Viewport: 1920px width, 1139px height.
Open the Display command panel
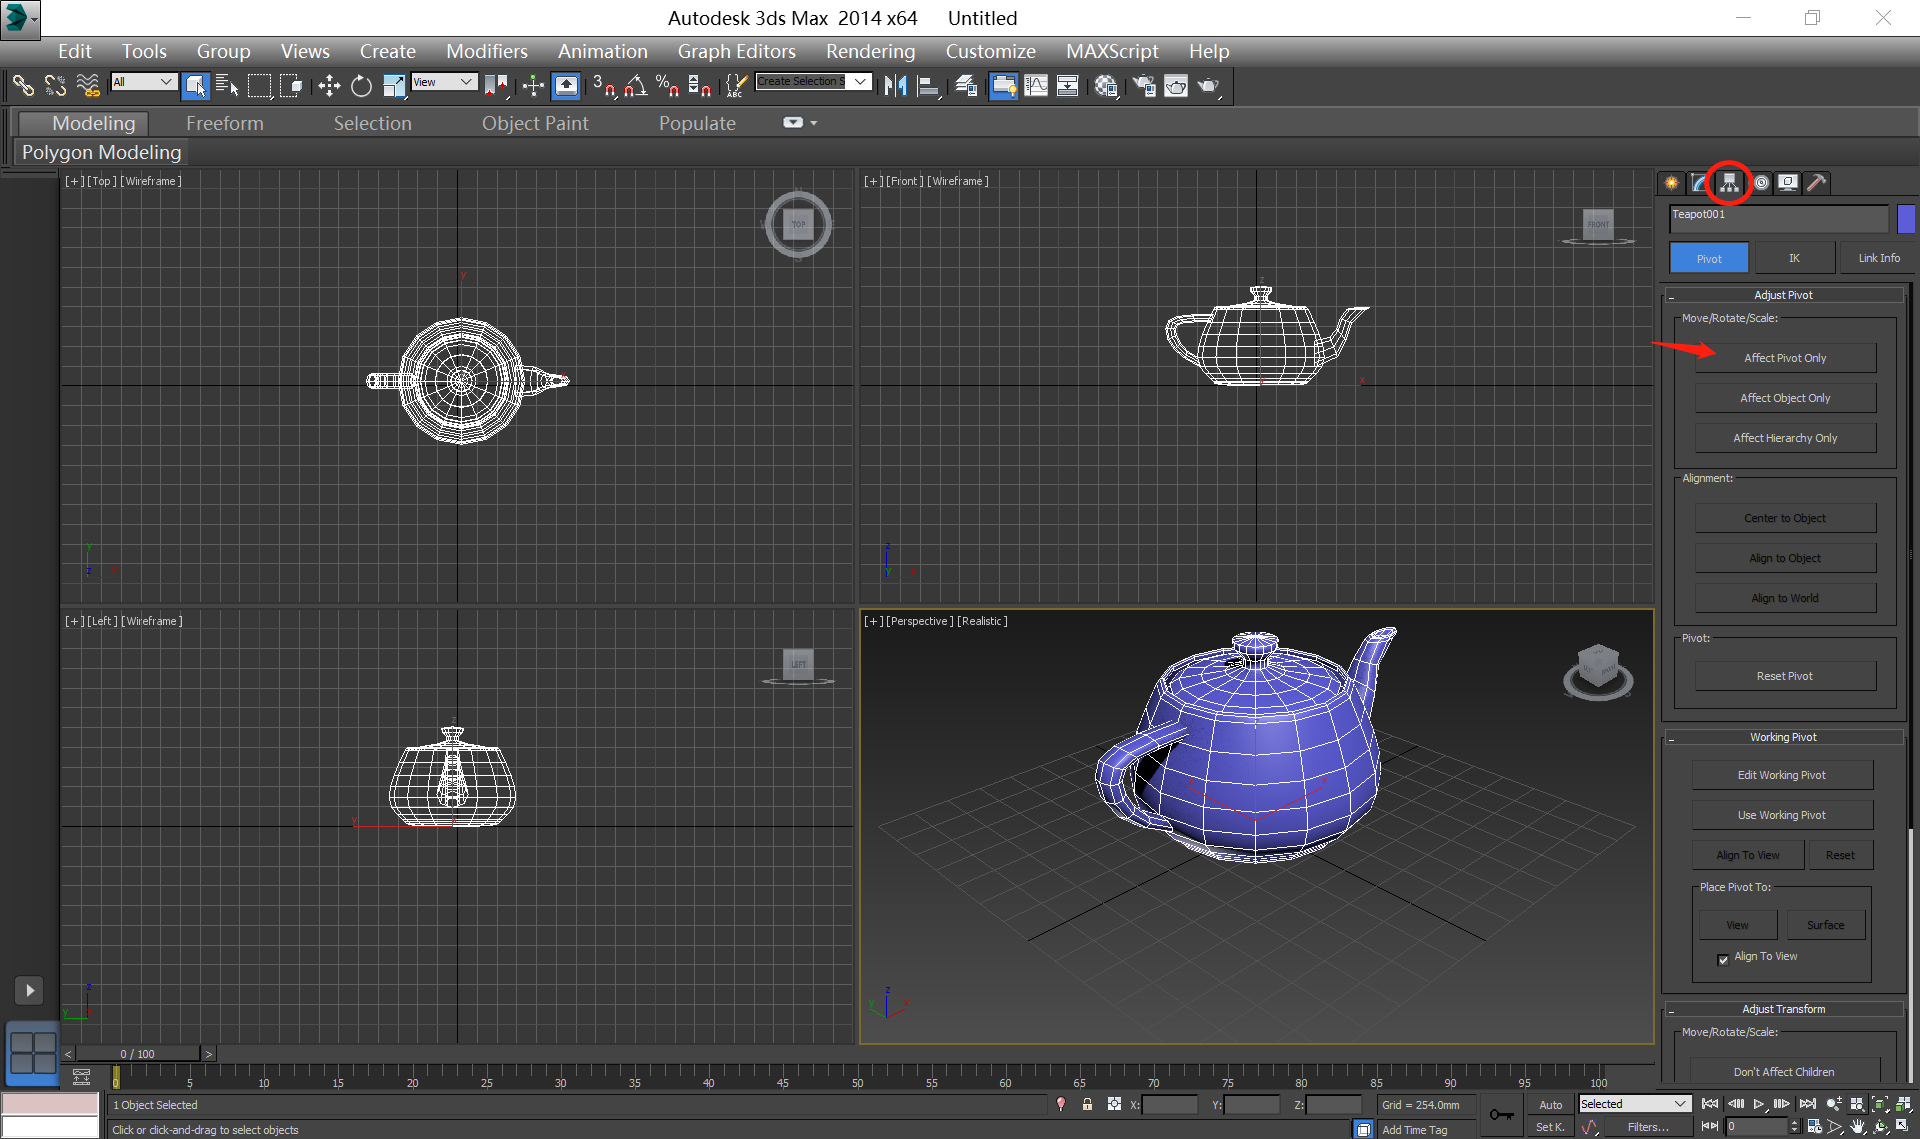coord(1789,183)
